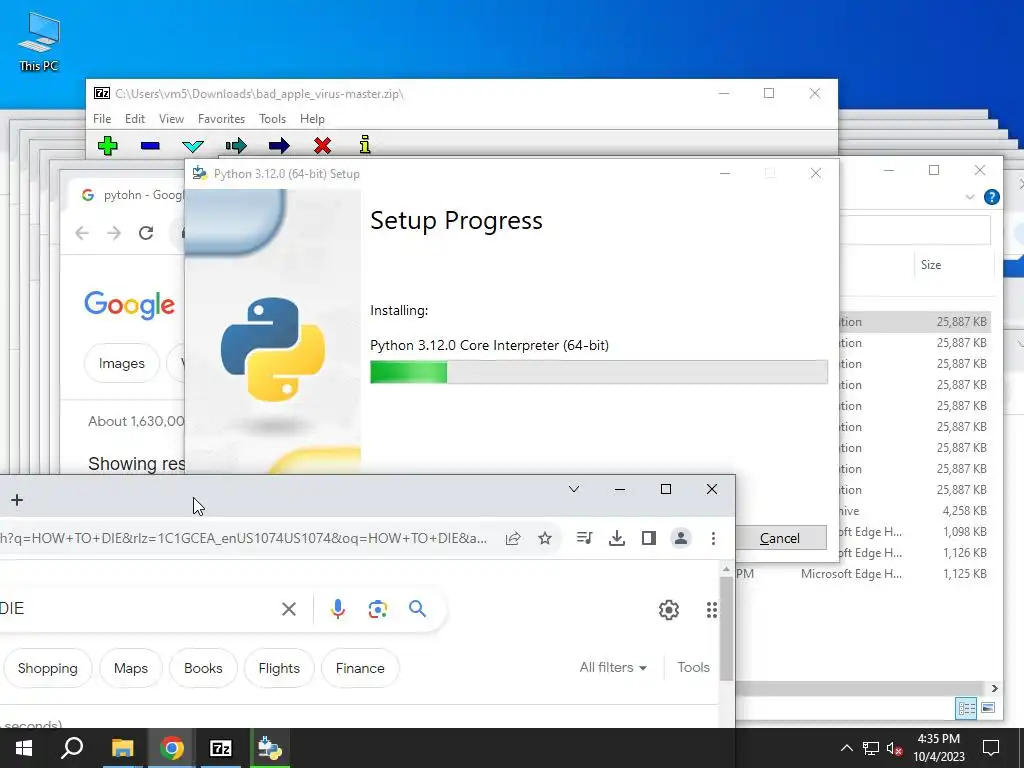
Task: Open Chrome profile avatar icon
Action: pos(680,538)
